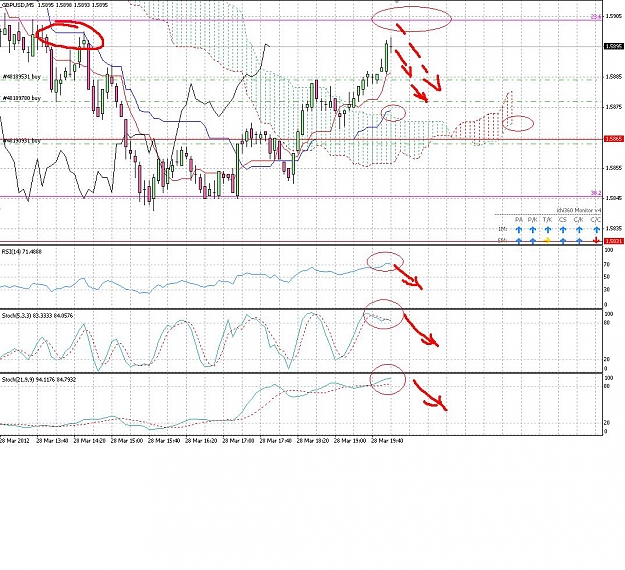Click the 1.5905 price on the axis
This screenshot has width=625, height=570.
tap(614, 16)
